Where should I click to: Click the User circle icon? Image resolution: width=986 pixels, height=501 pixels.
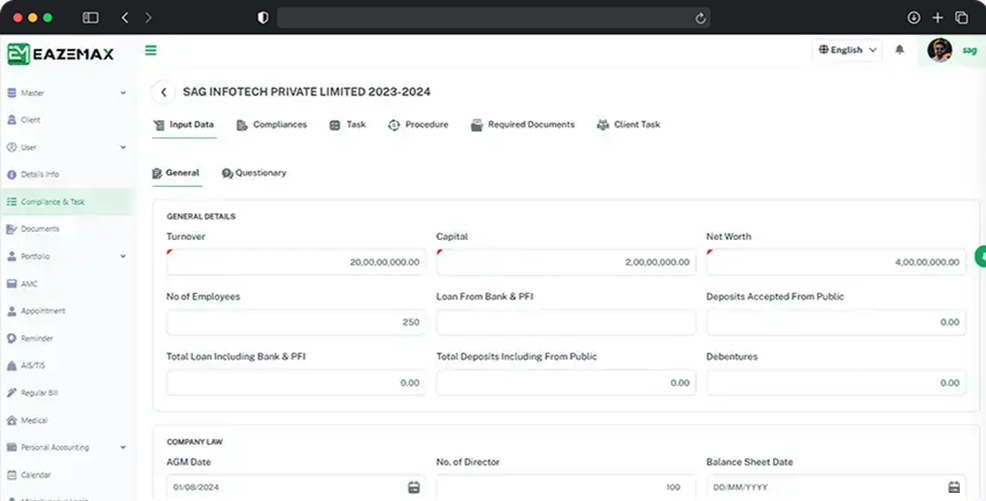[11, 147]
